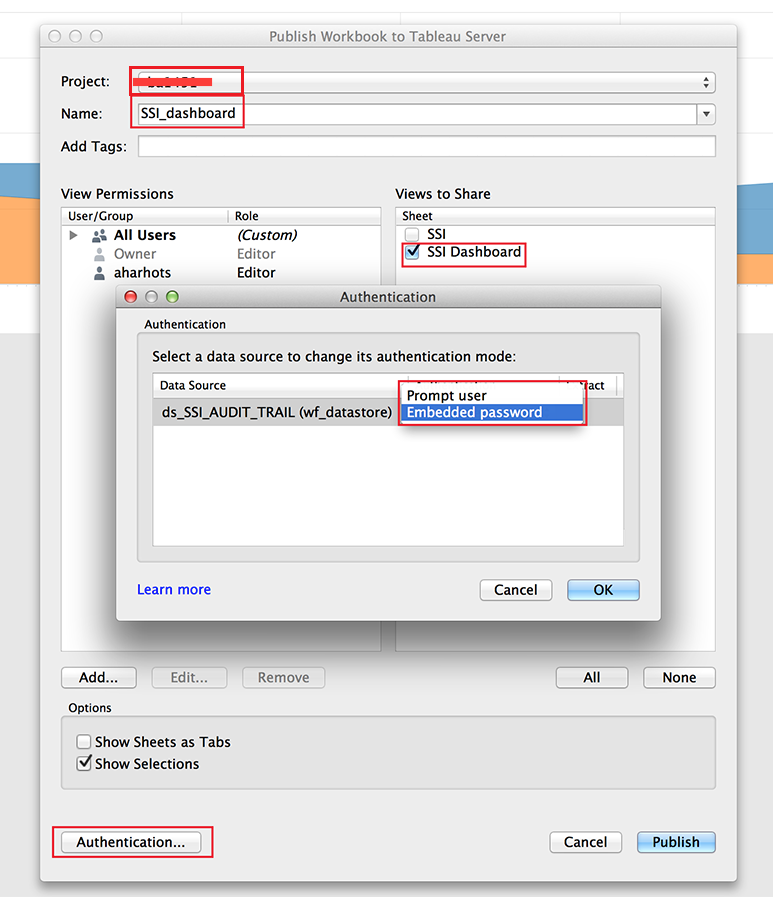773x897 pixels.
Task: Open Authentication... settings button
Action: (x=131, y=842)
